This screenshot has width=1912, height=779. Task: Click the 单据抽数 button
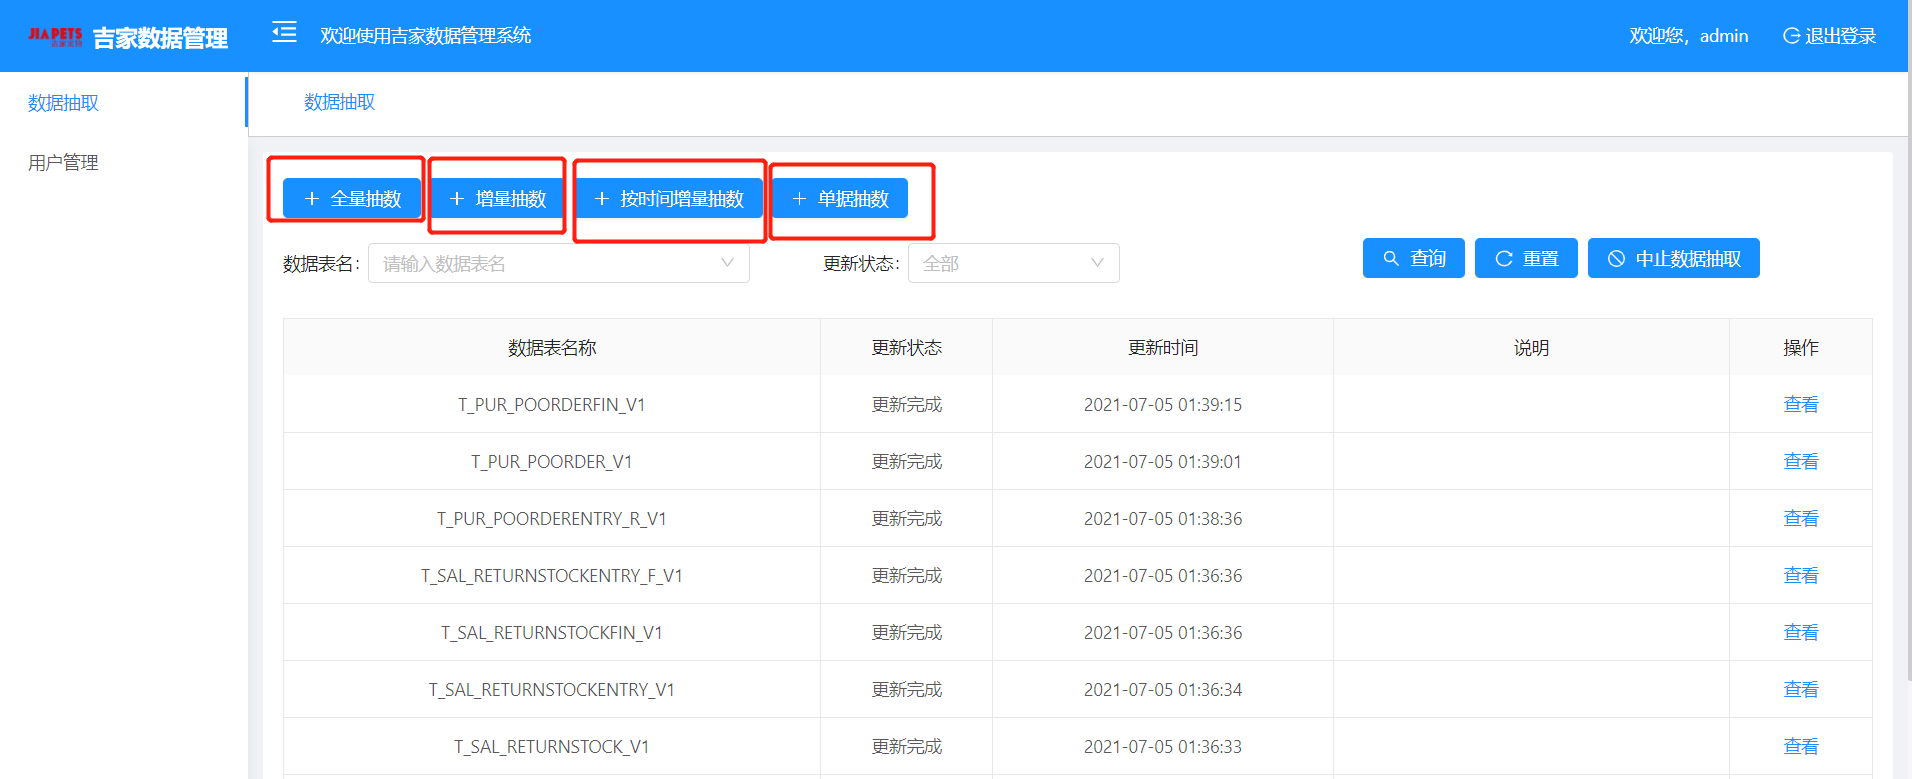point(840,198)
